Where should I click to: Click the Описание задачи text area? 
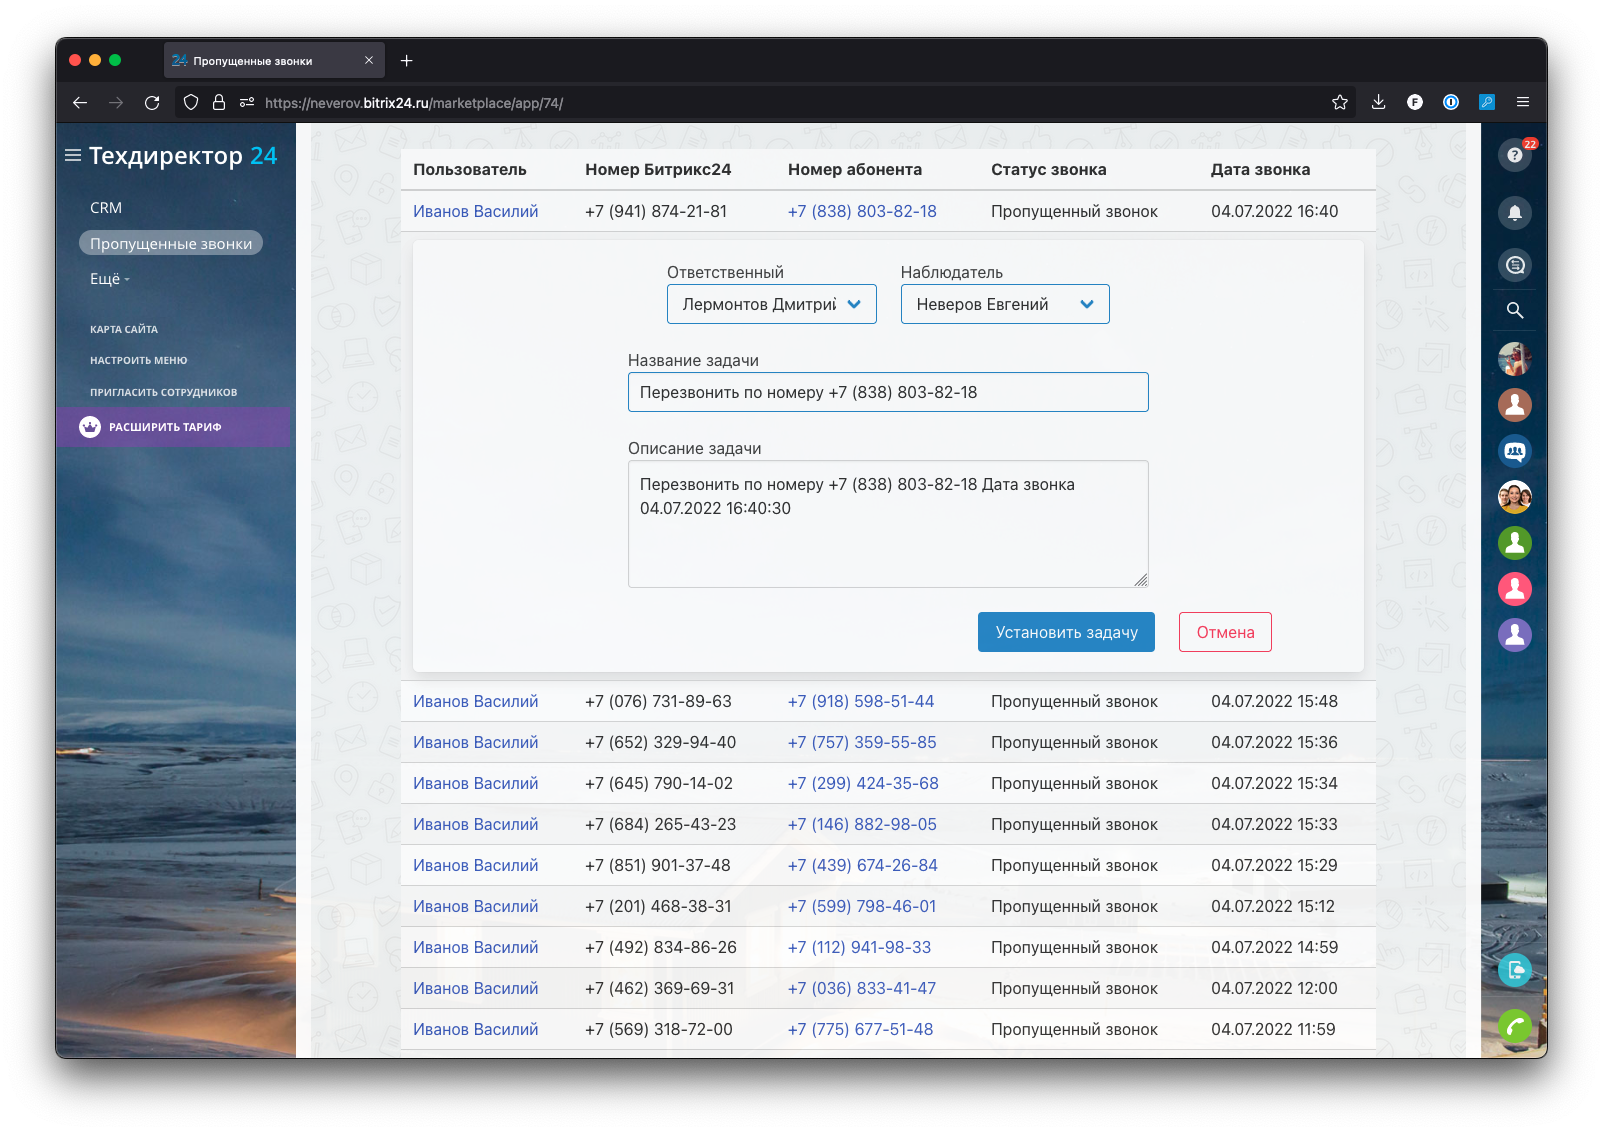tap(887, 523)
